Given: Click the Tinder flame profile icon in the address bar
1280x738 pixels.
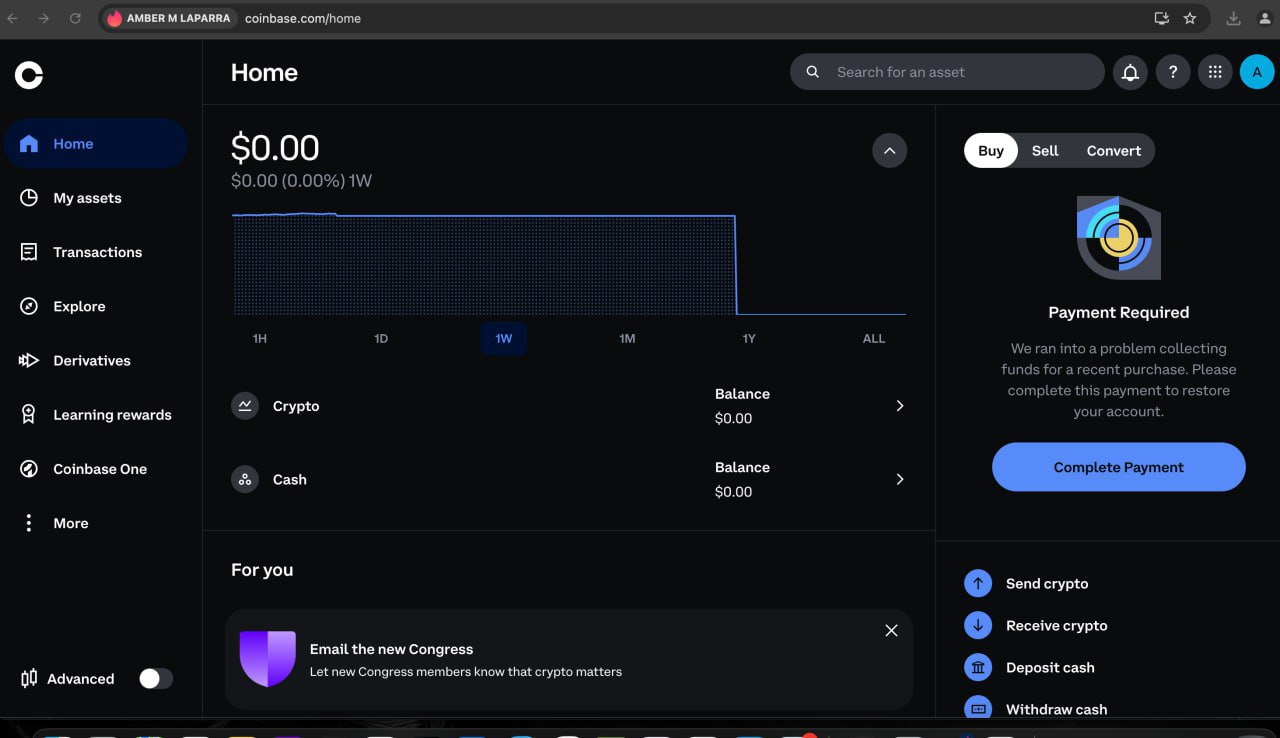Looking at the screenshot, I should pos(114,18).
